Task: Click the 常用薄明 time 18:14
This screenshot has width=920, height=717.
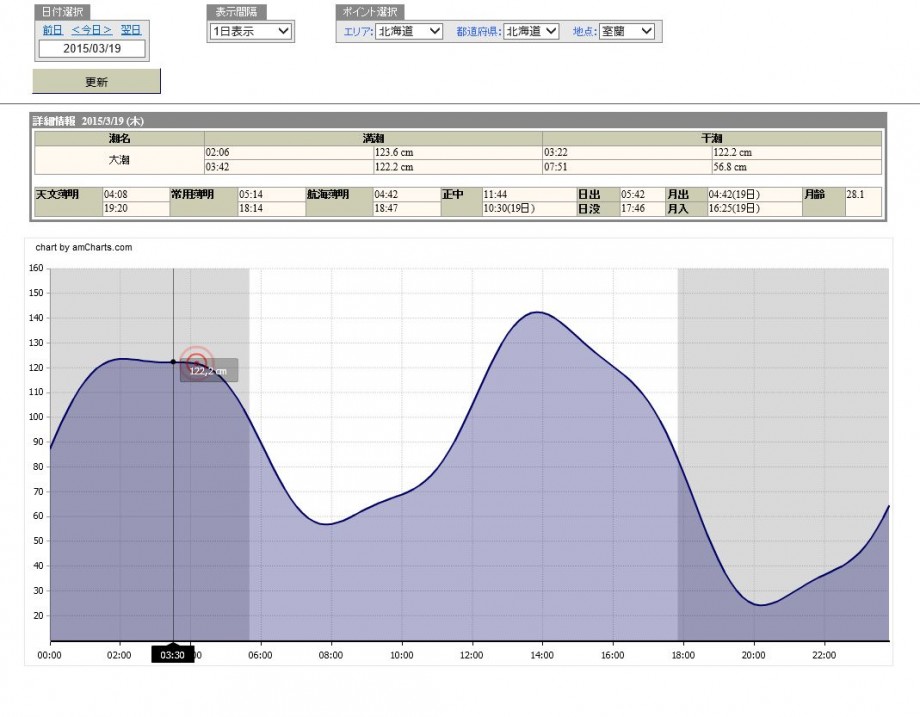Action: [x=251, y=208]
